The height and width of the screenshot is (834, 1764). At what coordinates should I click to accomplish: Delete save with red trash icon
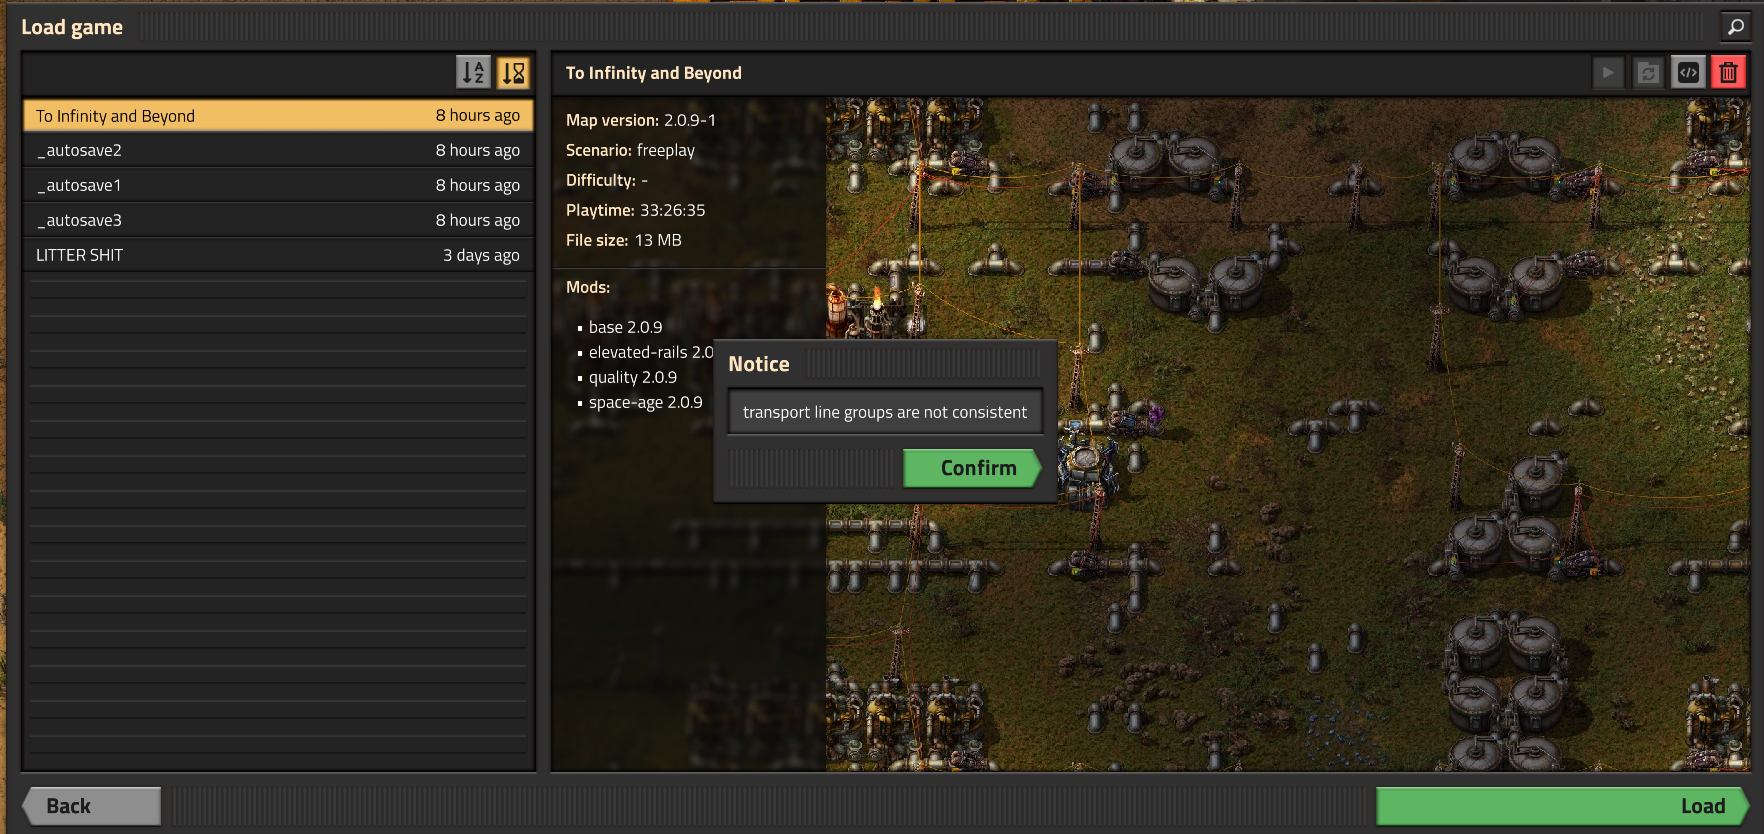pos(1728,72)
